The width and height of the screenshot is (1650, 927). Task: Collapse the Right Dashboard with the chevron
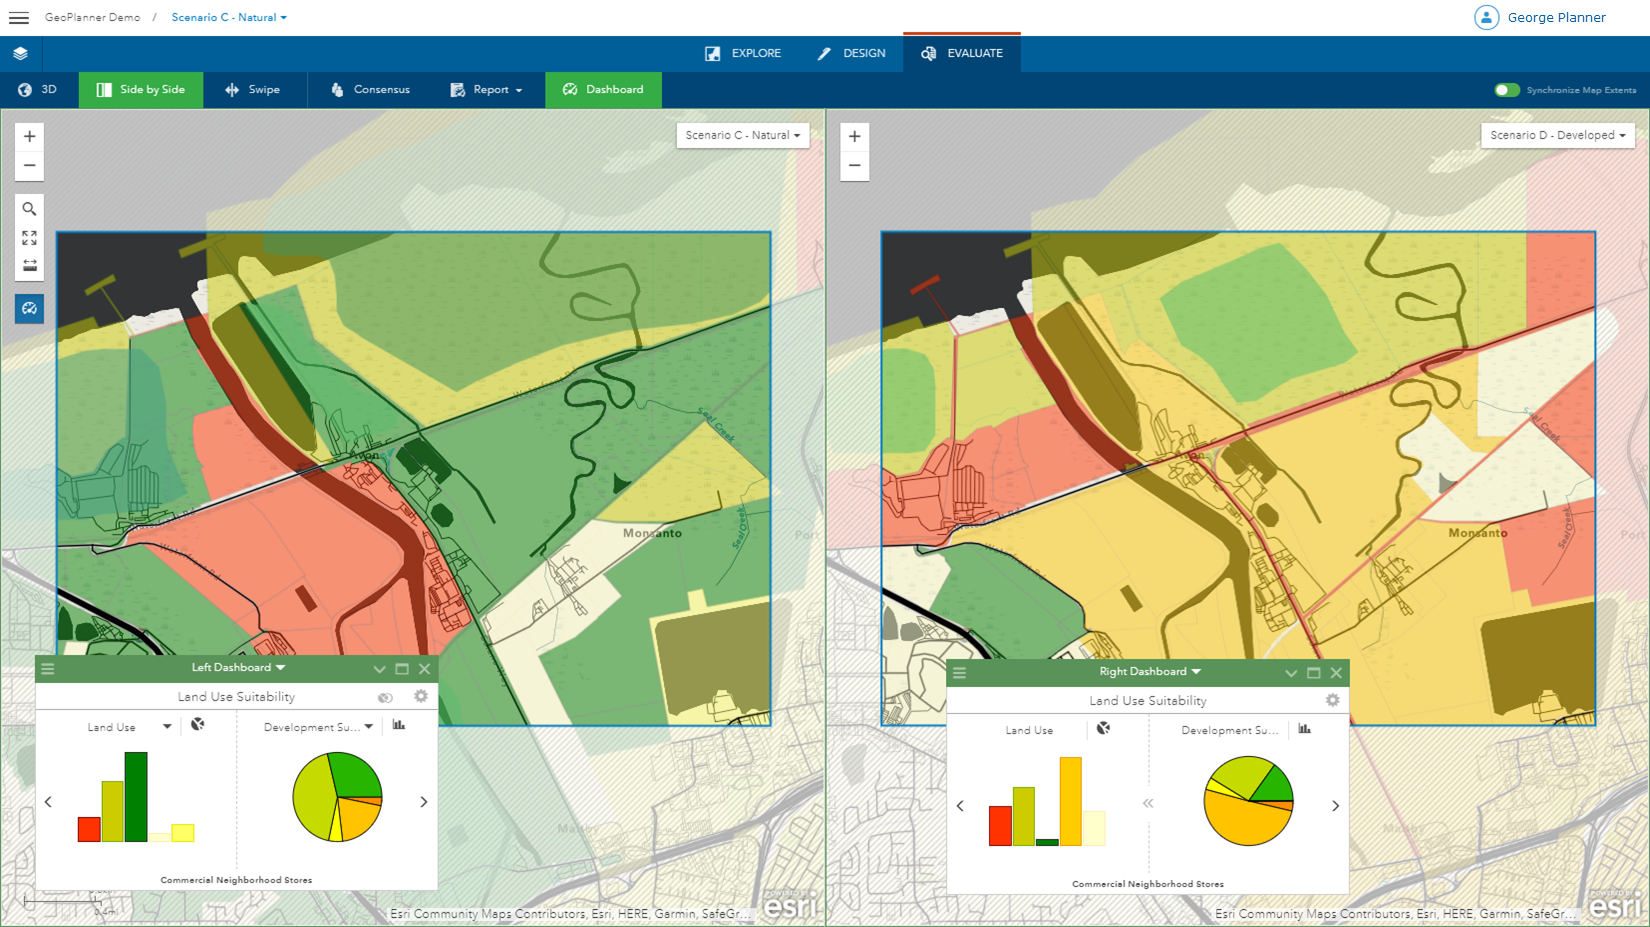point(1290,672)
